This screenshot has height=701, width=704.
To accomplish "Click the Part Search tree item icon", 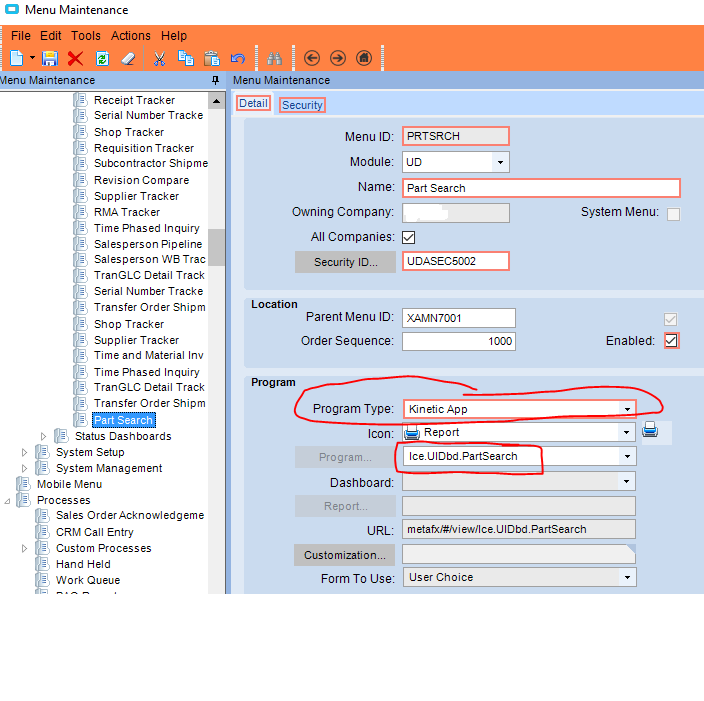I will point(81,420).
